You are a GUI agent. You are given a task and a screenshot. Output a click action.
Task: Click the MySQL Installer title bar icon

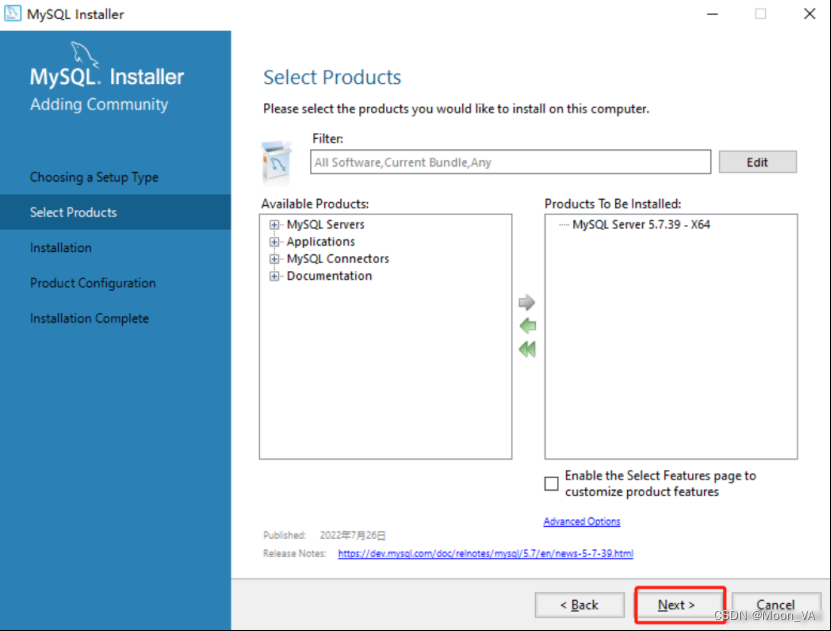pyautogui.click(x=12, y=13)
